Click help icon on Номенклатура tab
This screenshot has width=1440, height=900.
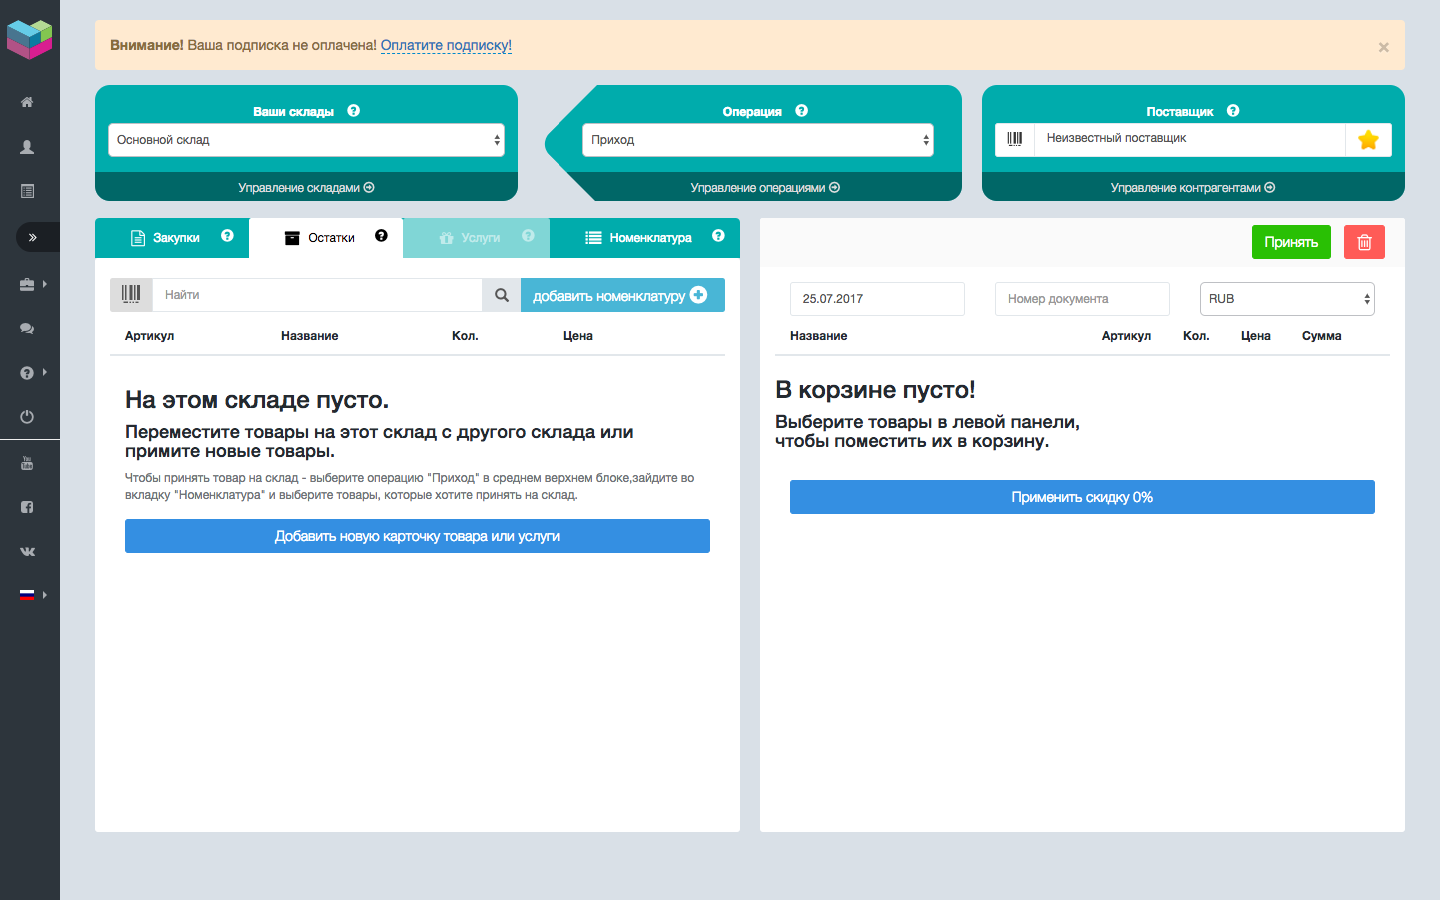(718, 236)
